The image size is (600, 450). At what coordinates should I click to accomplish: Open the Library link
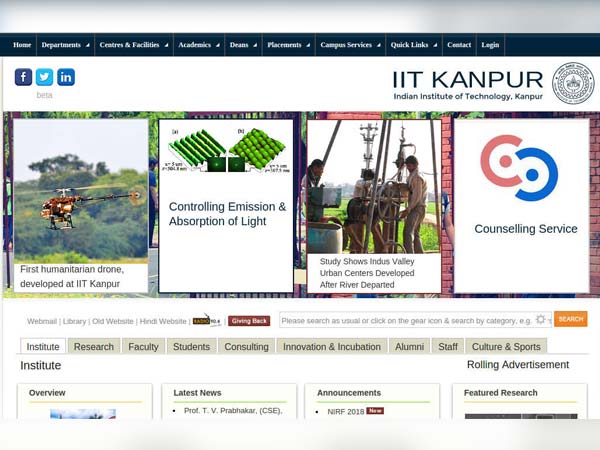(x=74, y=321)
